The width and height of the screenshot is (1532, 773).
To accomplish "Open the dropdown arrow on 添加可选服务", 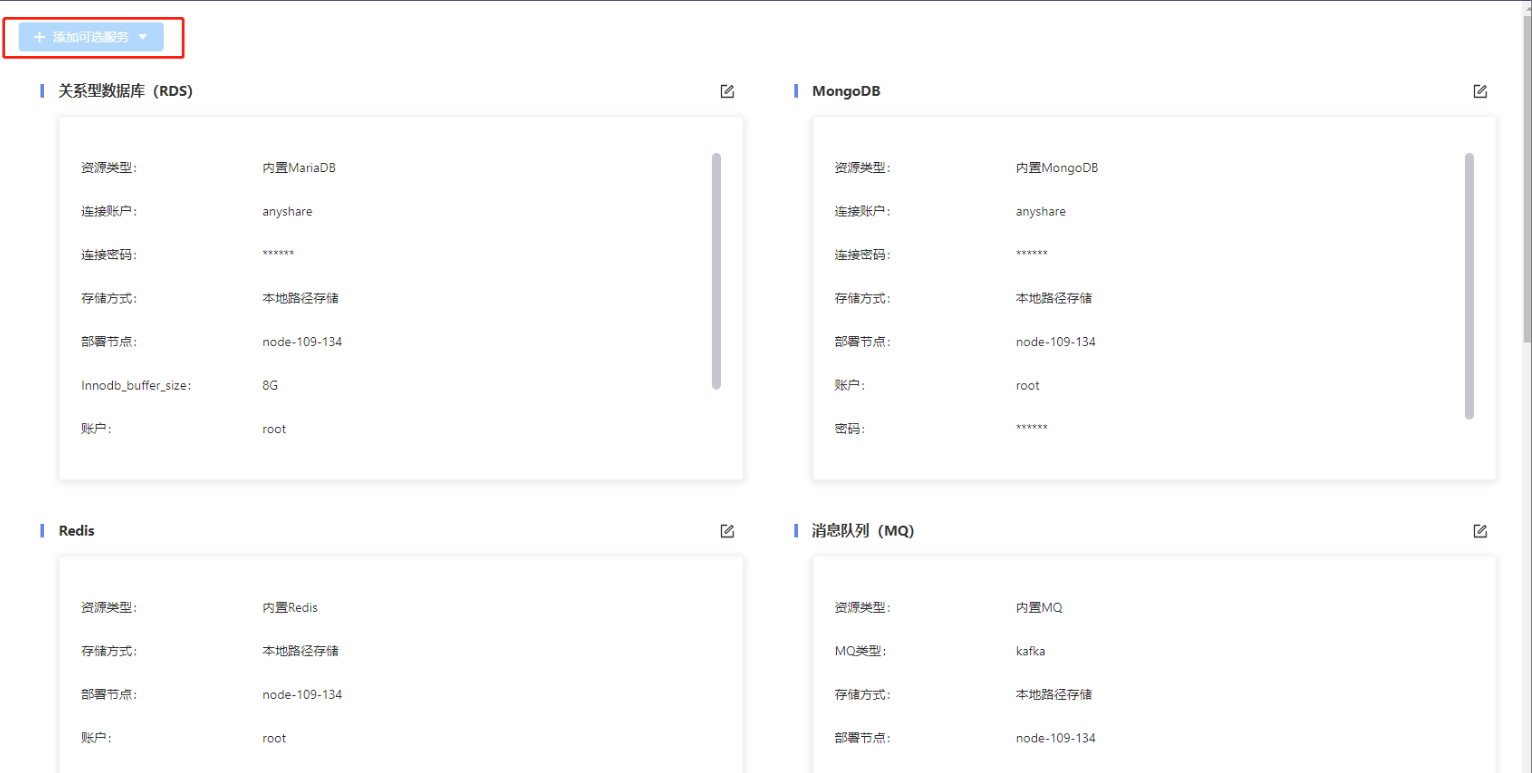I will tap(143, 37).
